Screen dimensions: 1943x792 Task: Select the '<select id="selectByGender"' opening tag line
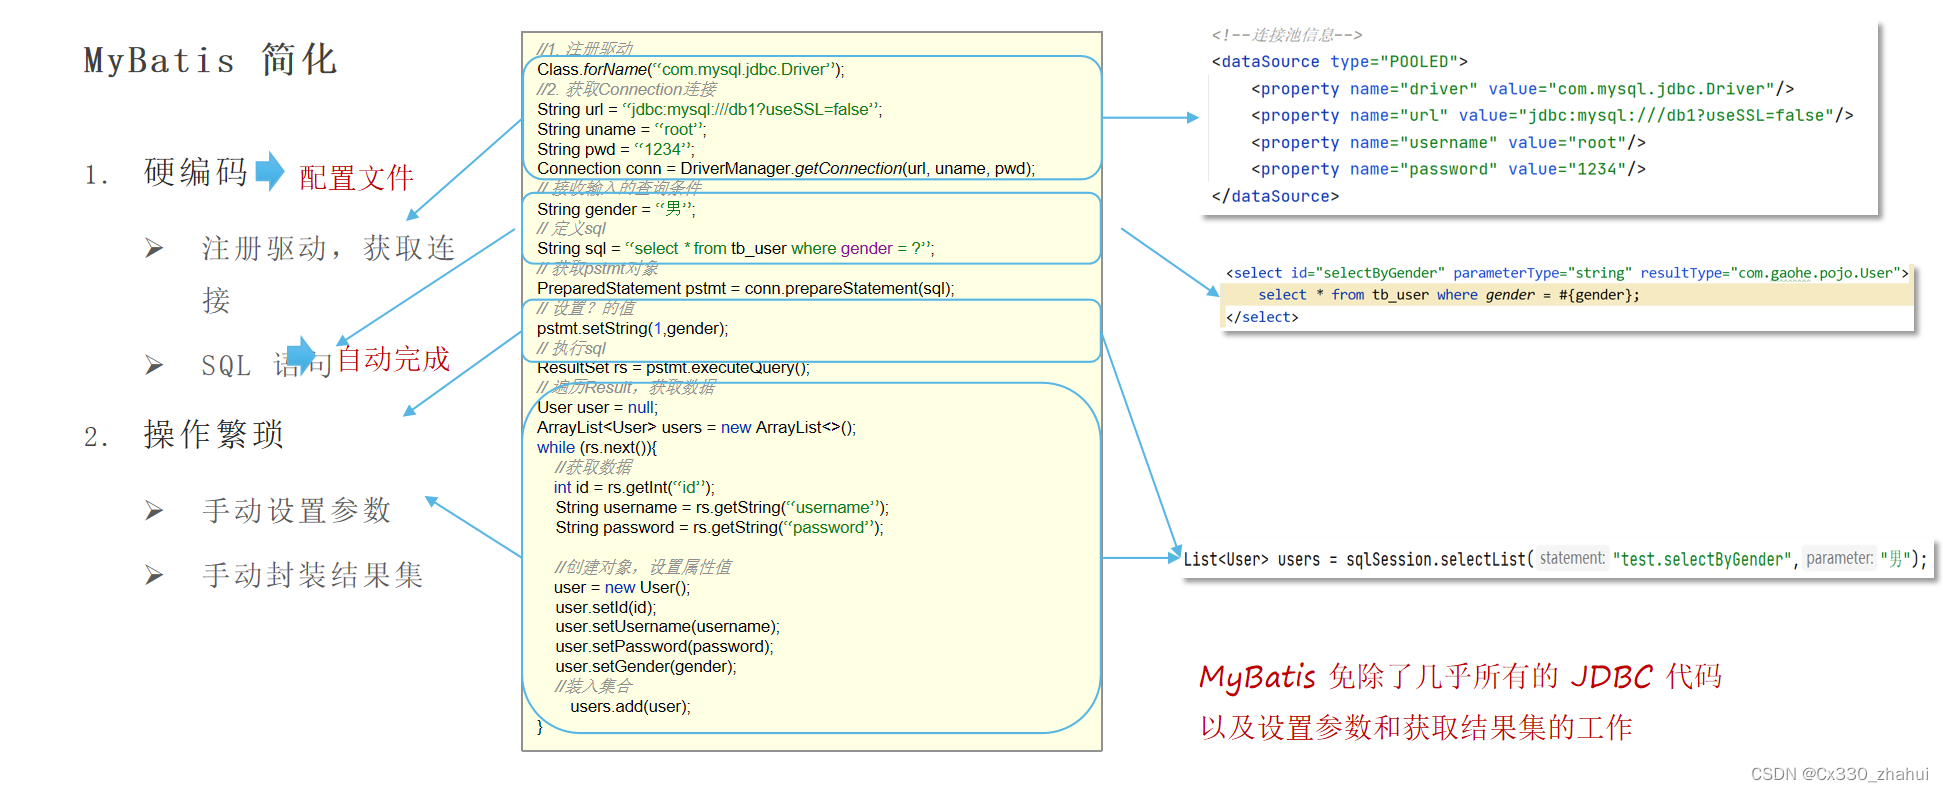tap(1568, 273)
